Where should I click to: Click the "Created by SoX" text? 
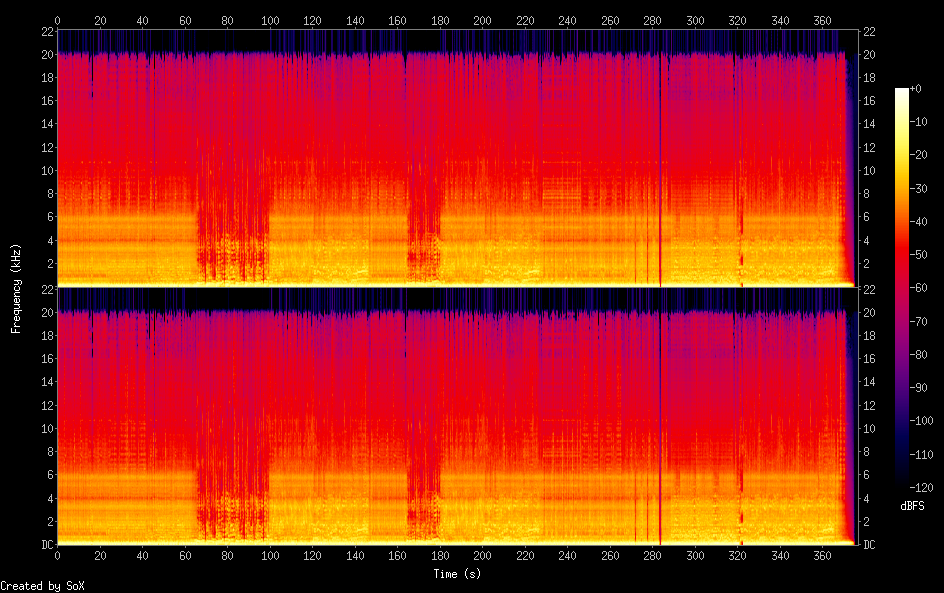pyautogui.click(x=35, y=586)
